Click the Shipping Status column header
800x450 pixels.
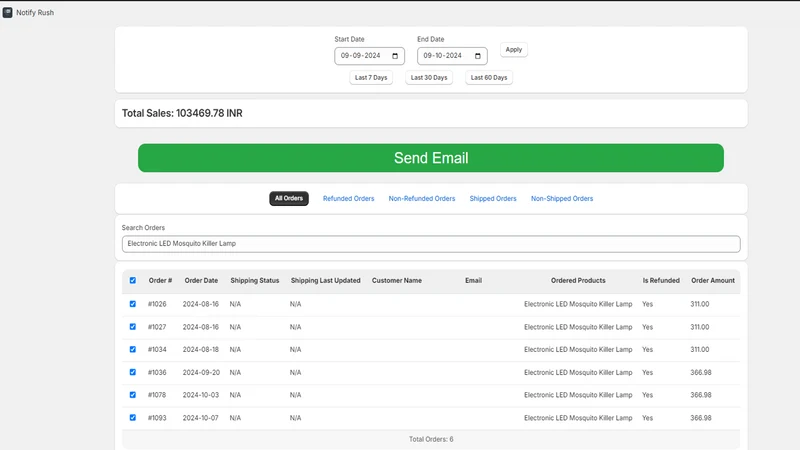[x=255, y=281]
